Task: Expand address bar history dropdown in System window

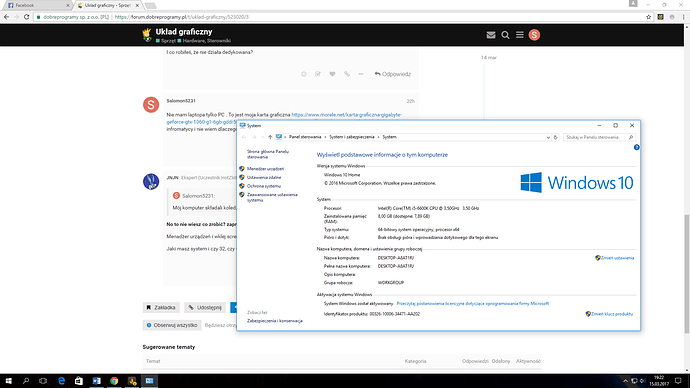Action: [x=548, y=137]
